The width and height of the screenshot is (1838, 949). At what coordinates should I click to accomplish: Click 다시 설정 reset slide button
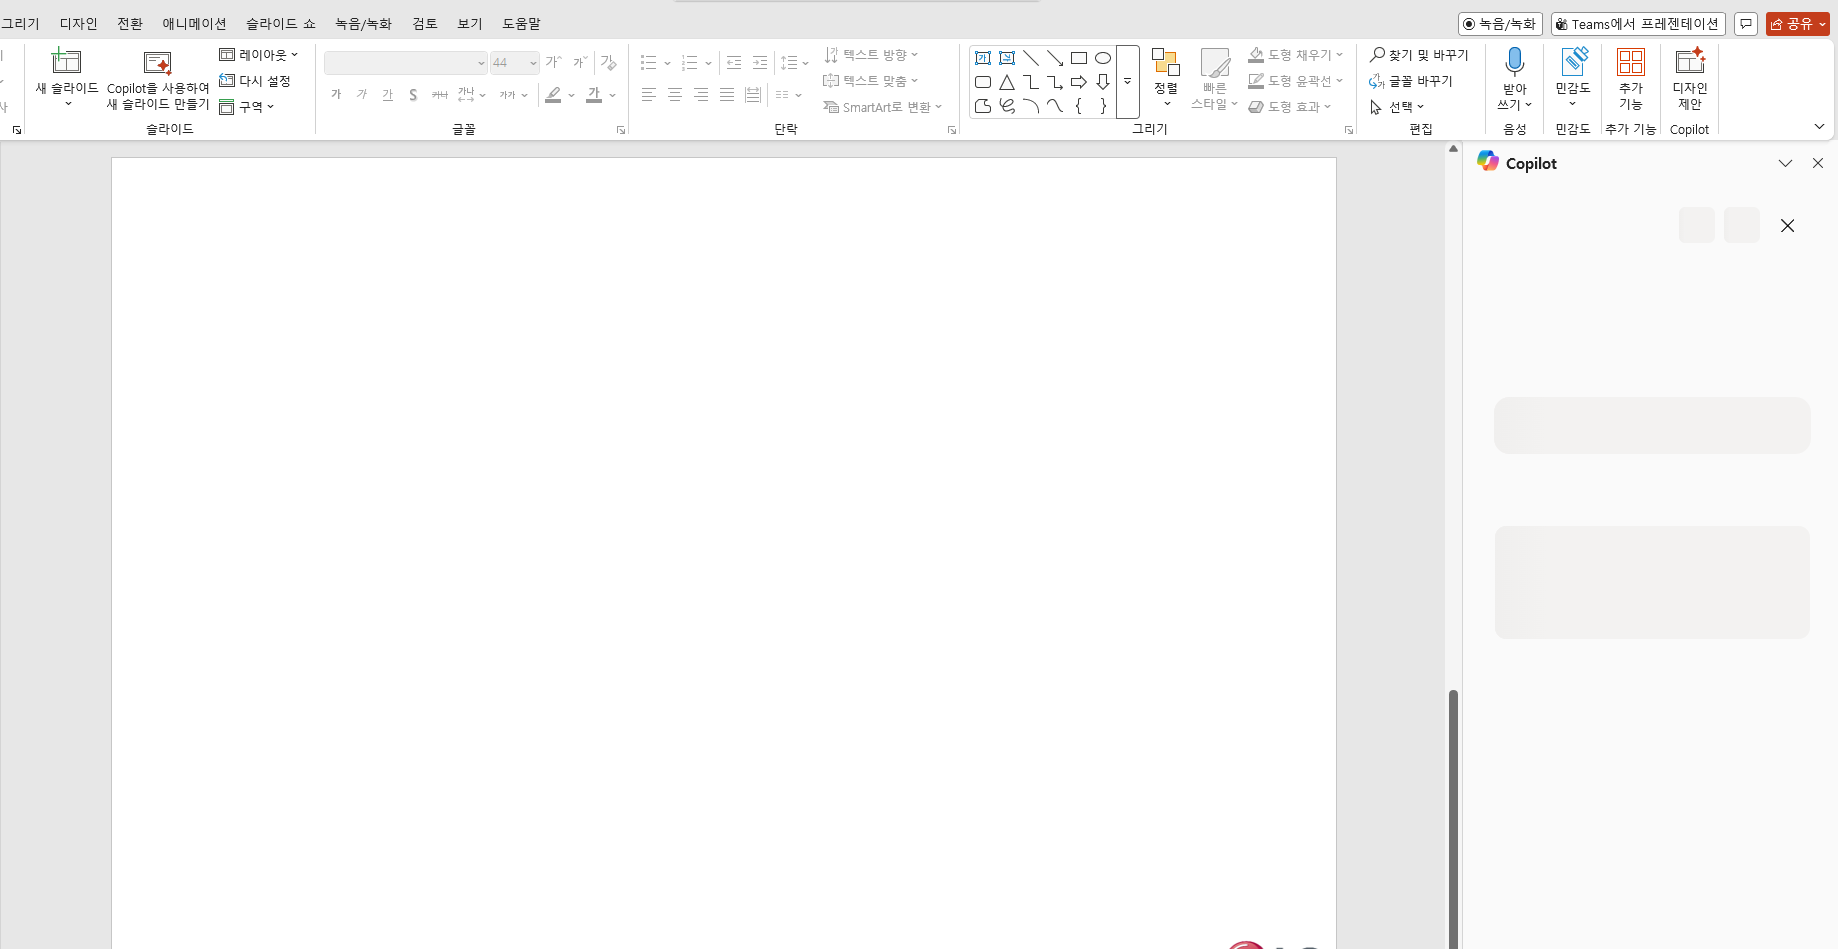tap(255, 81)
